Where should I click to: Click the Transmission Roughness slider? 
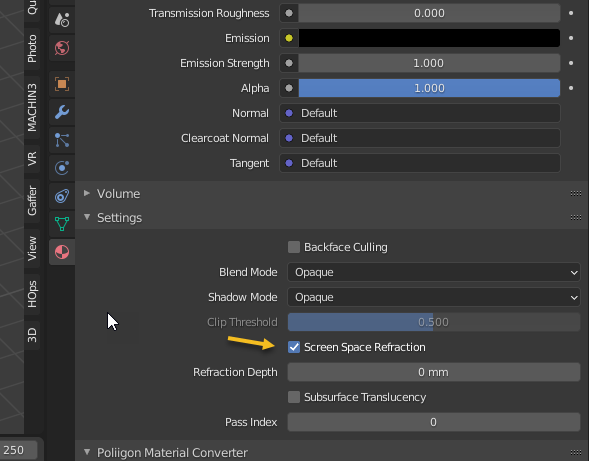(x=429, y=13)
